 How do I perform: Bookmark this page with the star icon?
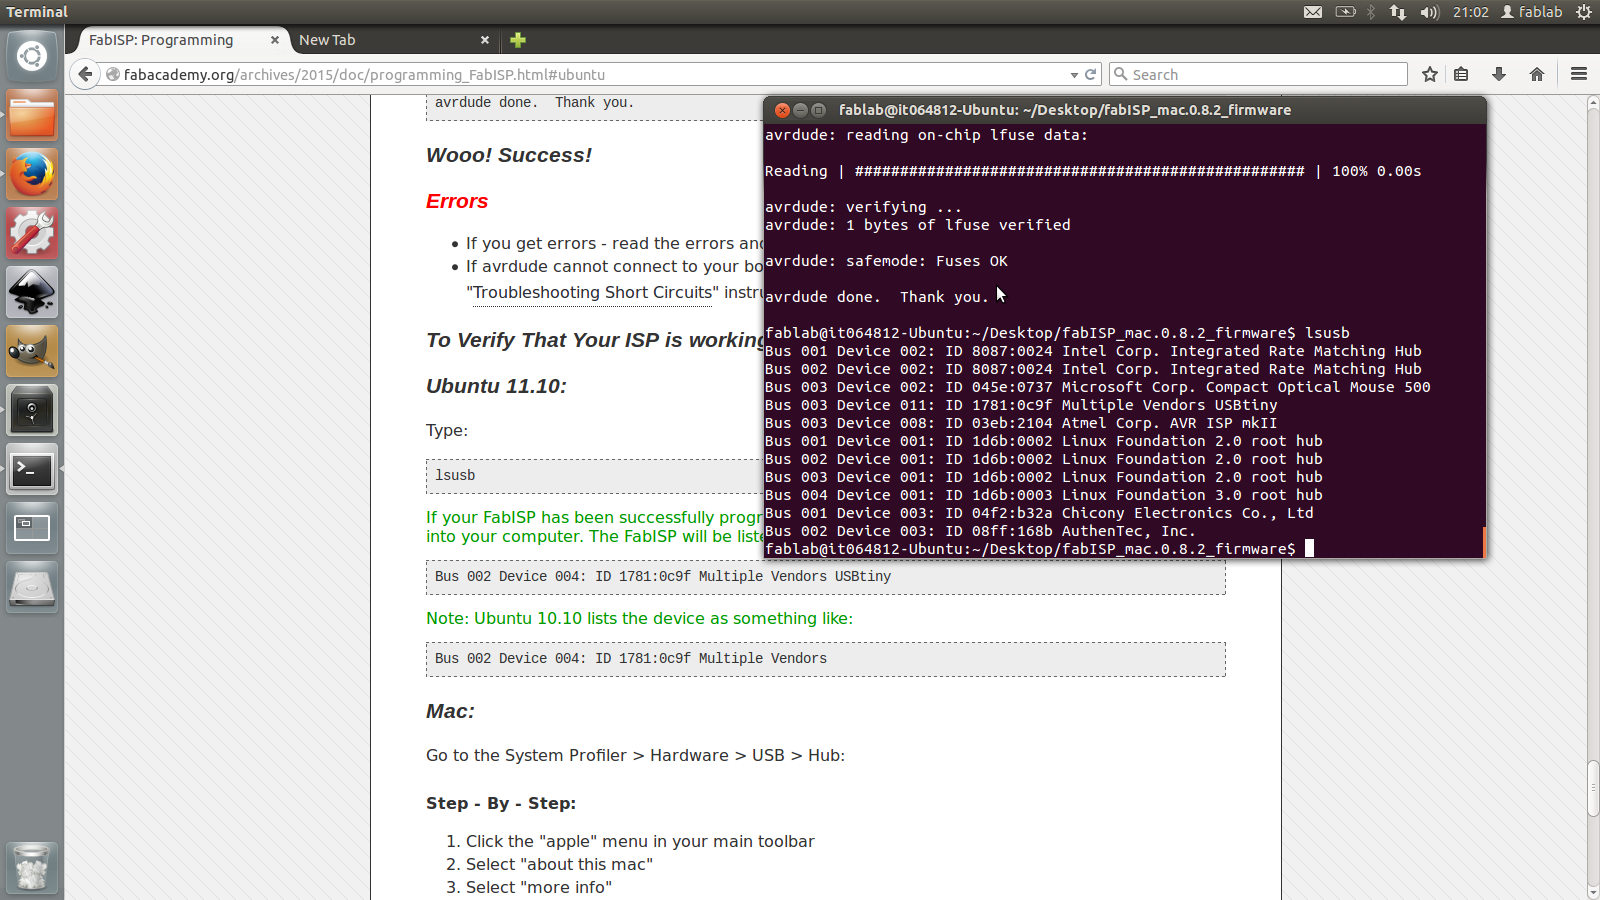pos(1430,74)
